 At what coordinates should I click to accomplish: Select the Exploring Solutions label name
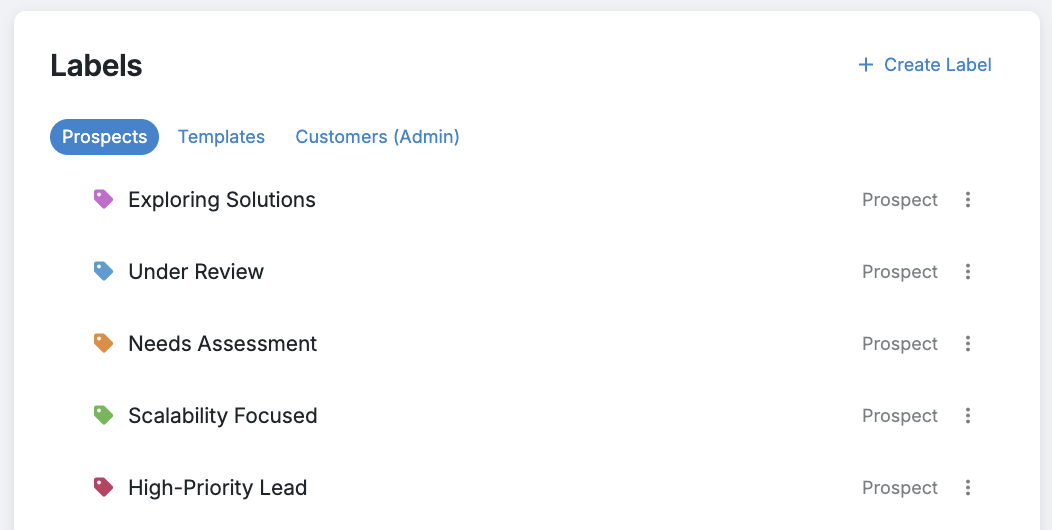tap(222, 200)
